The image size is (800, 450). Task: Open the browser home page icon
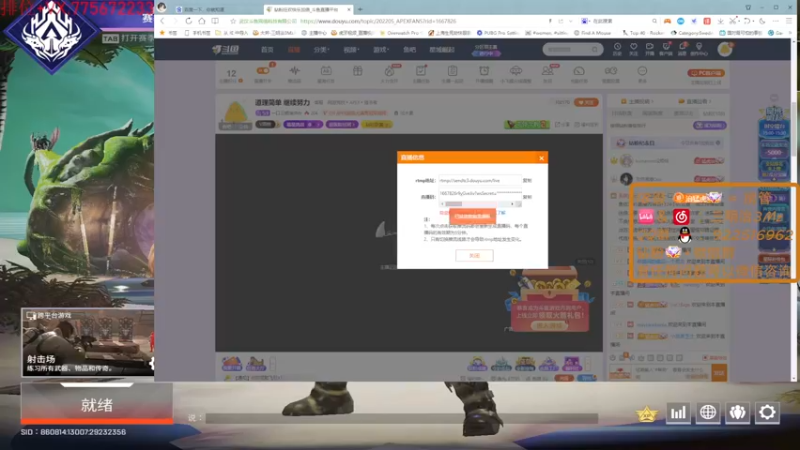click(x=202, y=21)
